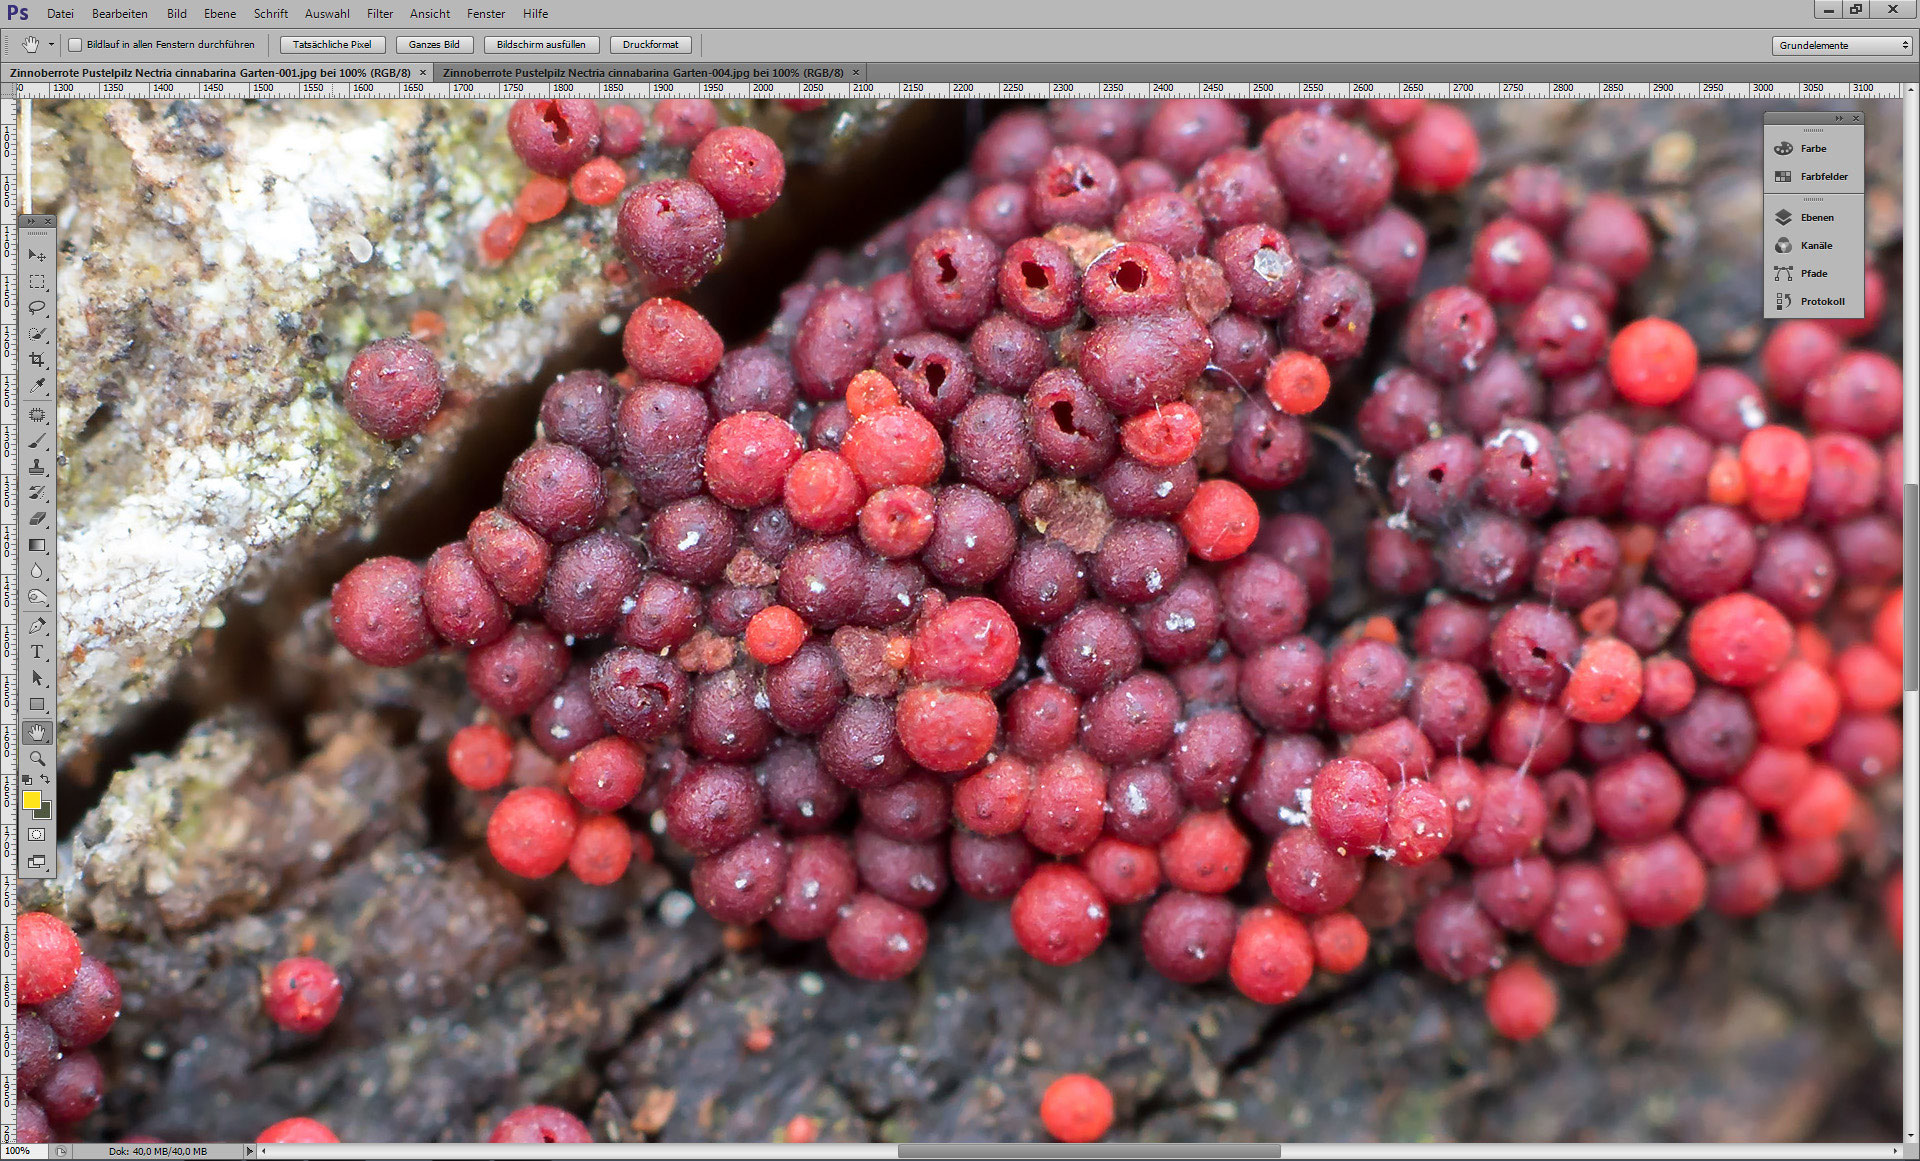Select the Brush tool
The width and height of the screenshot is (1920, 1161).
[37, 441]
